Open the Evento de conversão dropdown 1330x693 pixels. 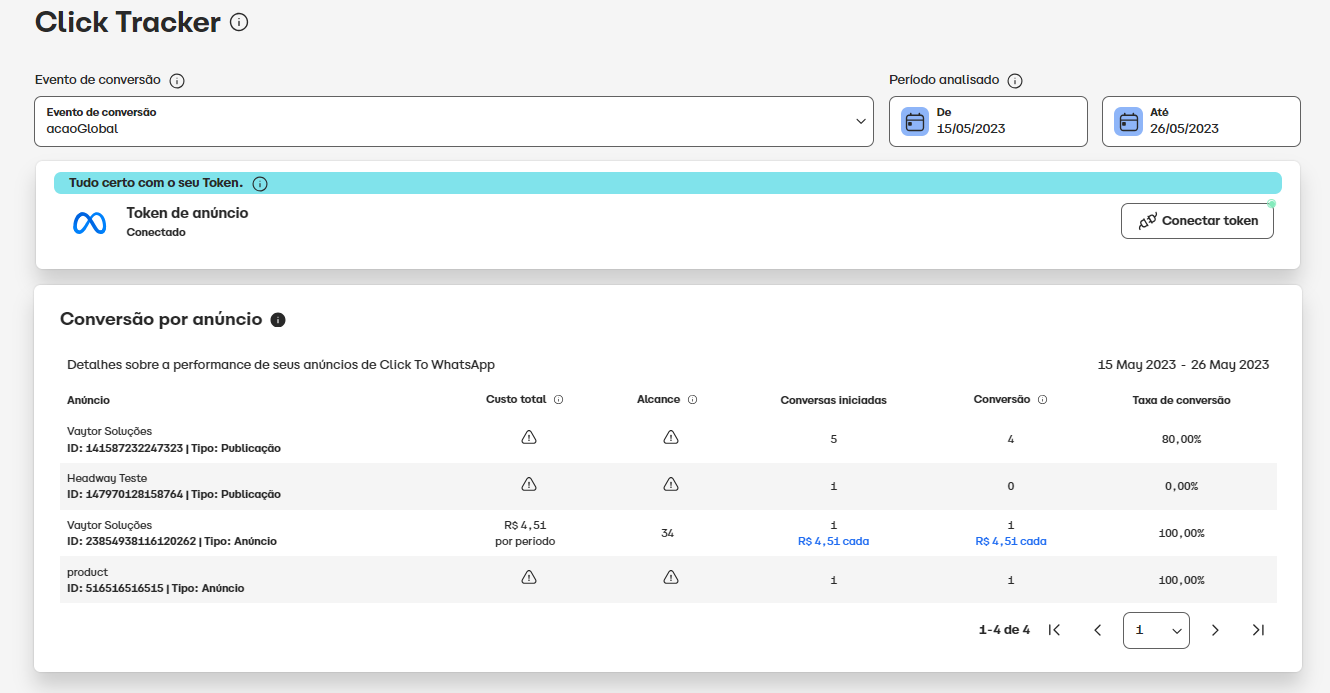(x=454, y=121)
